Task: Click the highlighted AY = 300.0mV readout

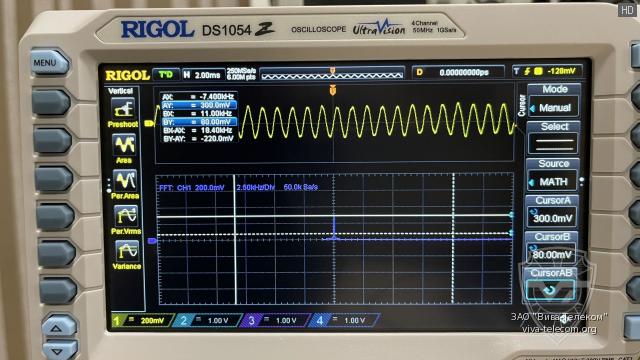Action: [x=198, y=105]
